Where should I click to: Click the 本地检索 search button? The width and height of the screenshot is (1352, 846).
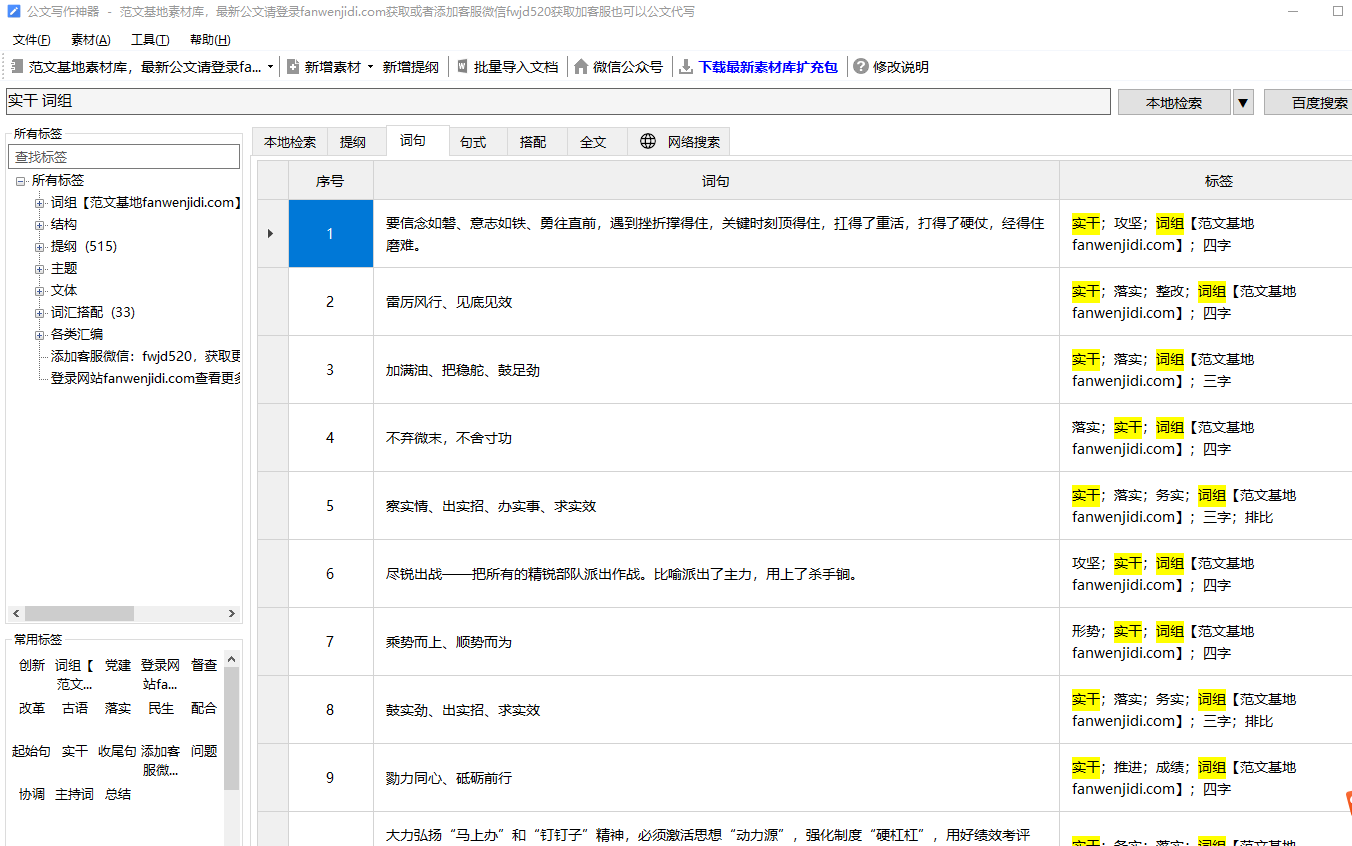[1174, 102]
